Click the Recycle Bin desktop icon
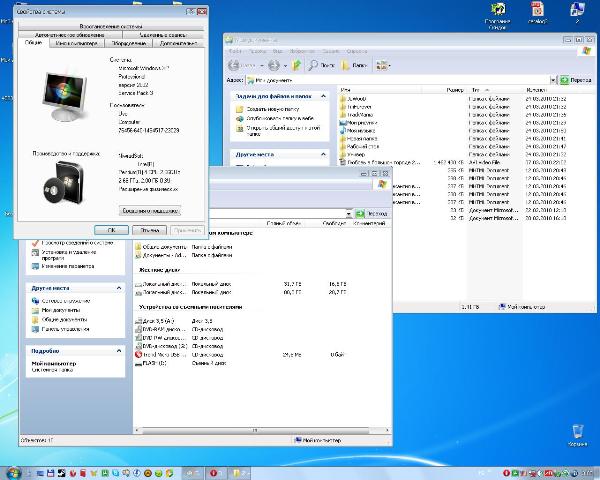 576,432
